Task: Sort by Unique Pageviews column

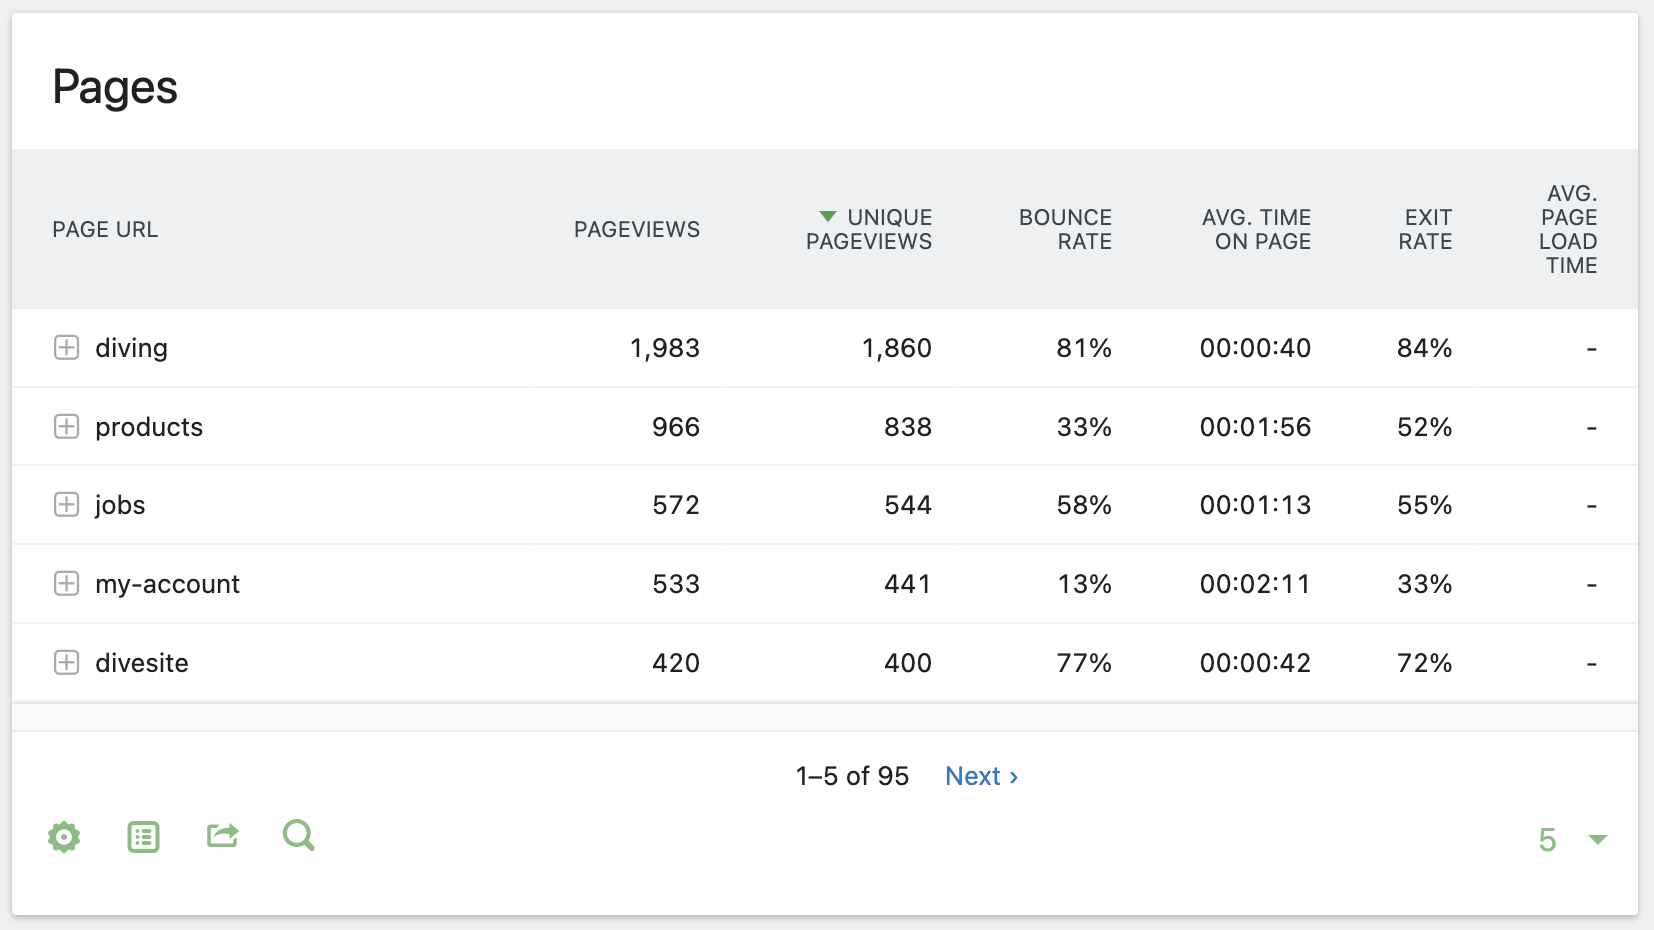Action: (x=869, y=230)
